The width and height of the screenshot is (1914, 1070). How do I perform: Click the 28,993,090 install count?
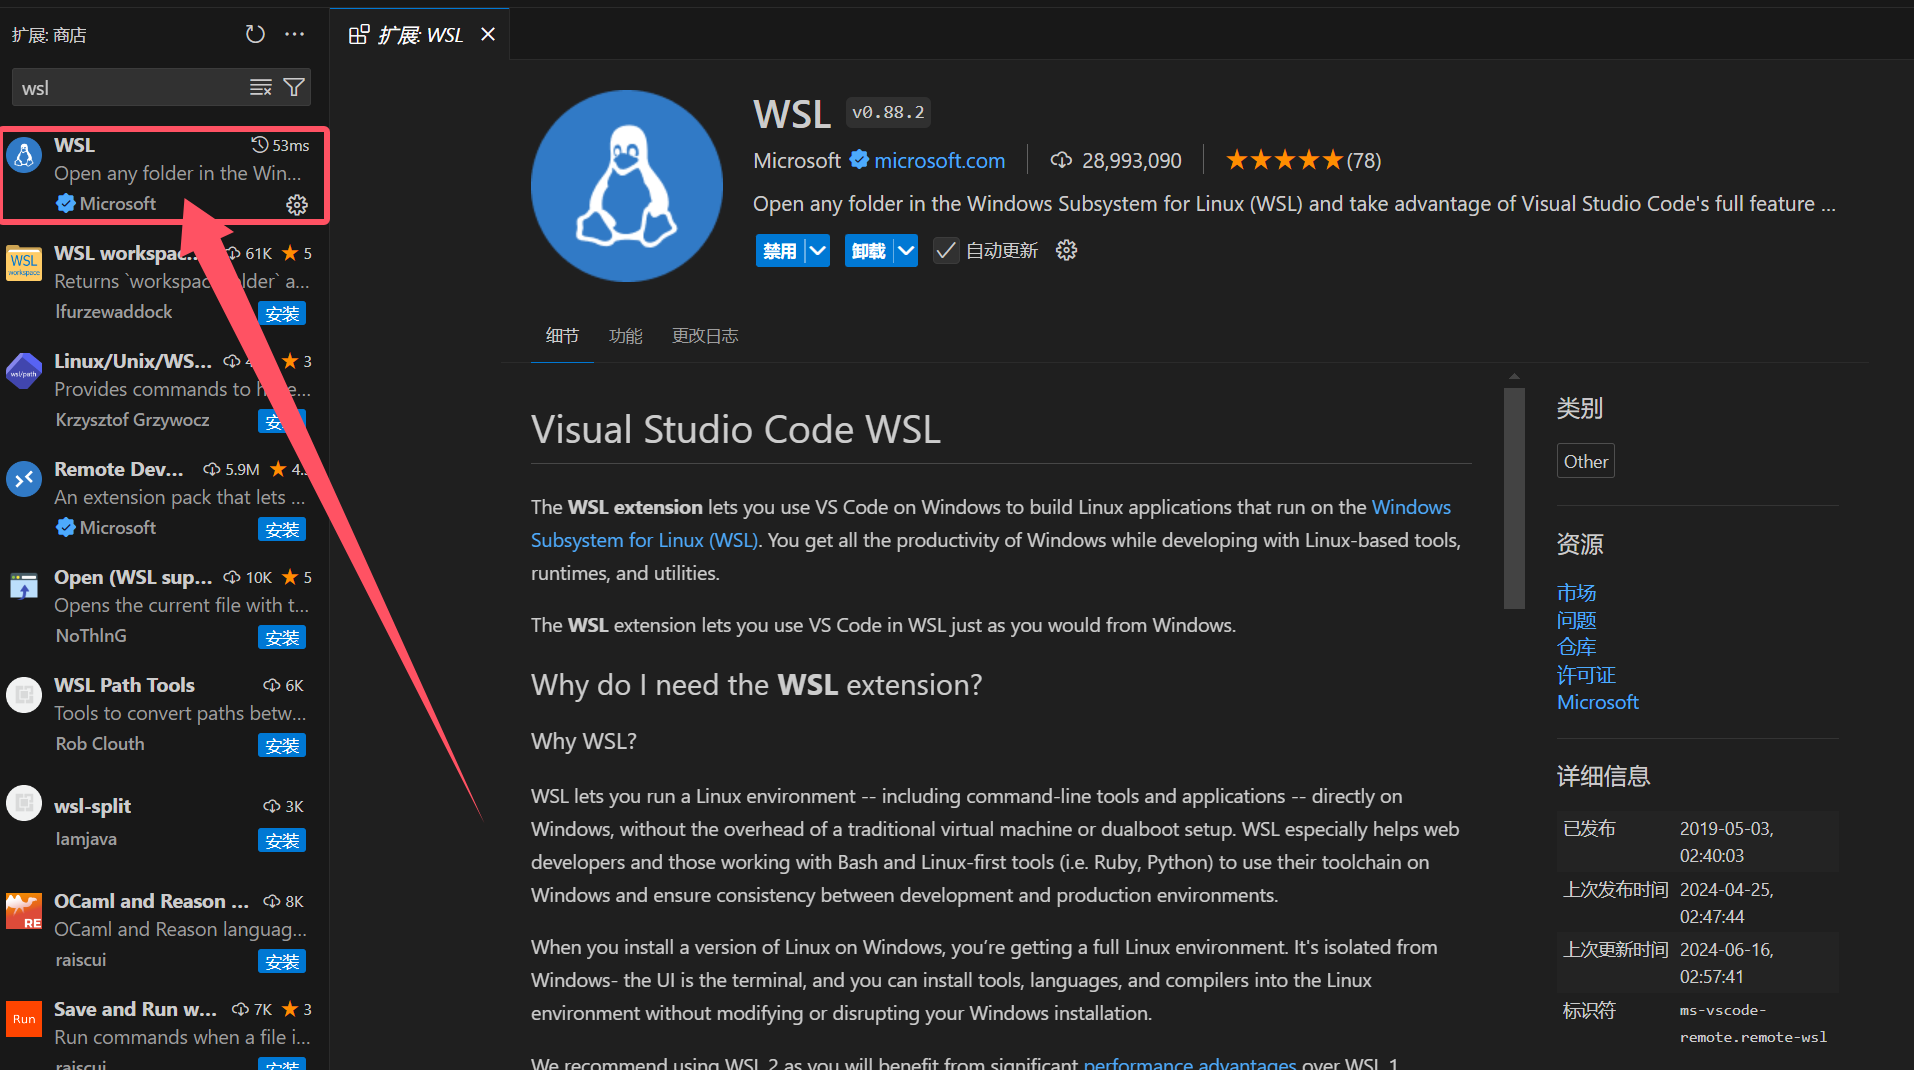pyautogui.click(x=1131, y=160)
